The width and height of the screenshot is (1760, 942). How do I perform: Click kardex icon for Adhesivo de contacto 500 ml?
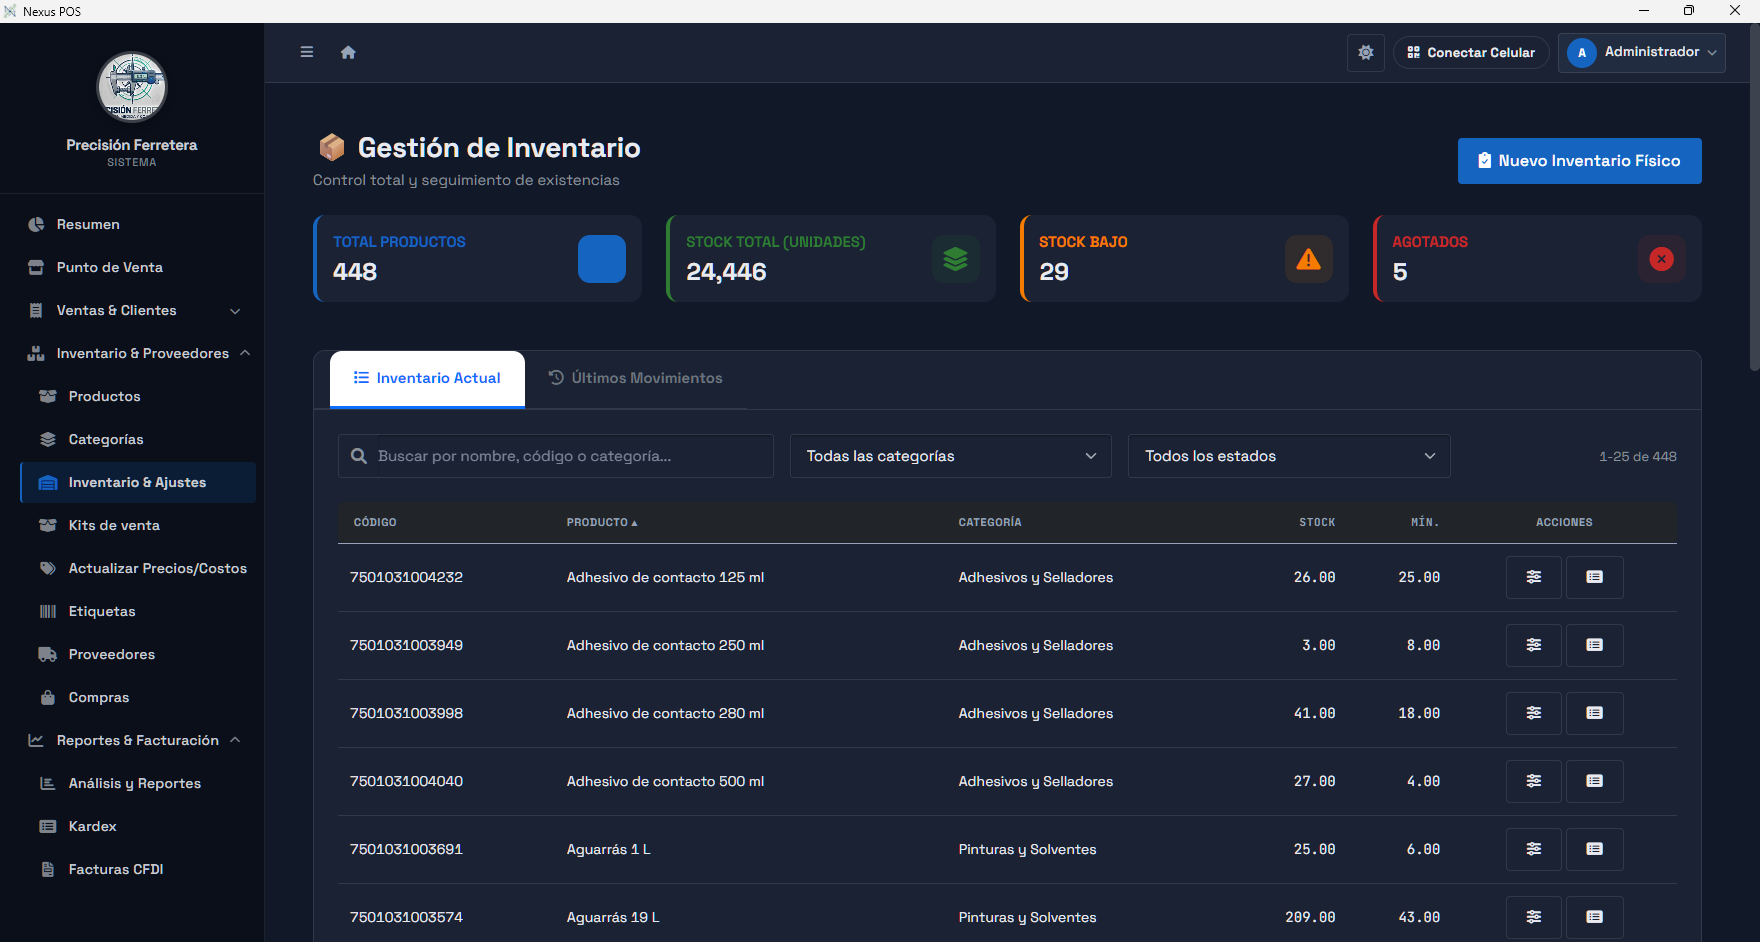[1595, 781]
